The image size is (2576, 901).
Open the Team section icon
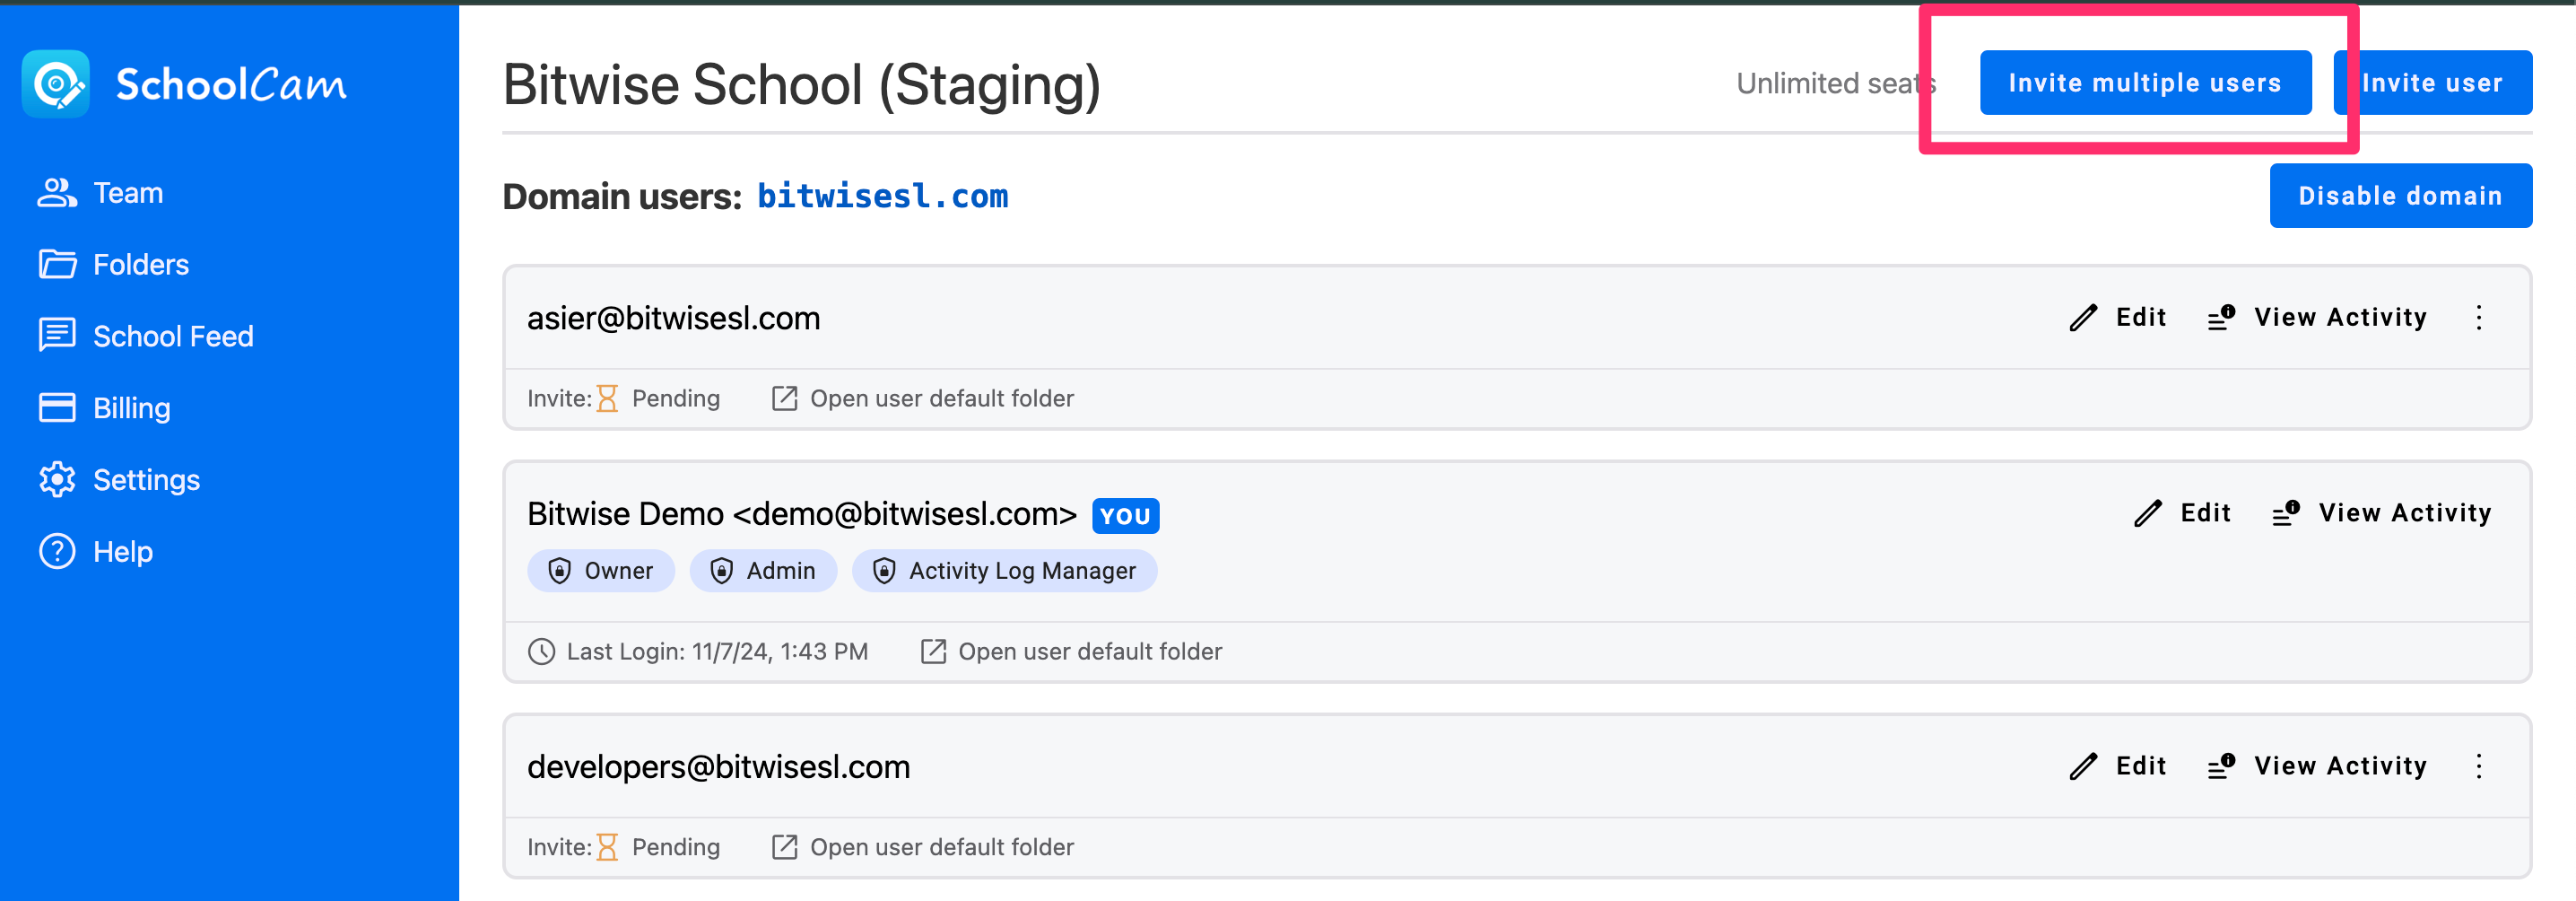pyautogui.click(x=57, y=193)
